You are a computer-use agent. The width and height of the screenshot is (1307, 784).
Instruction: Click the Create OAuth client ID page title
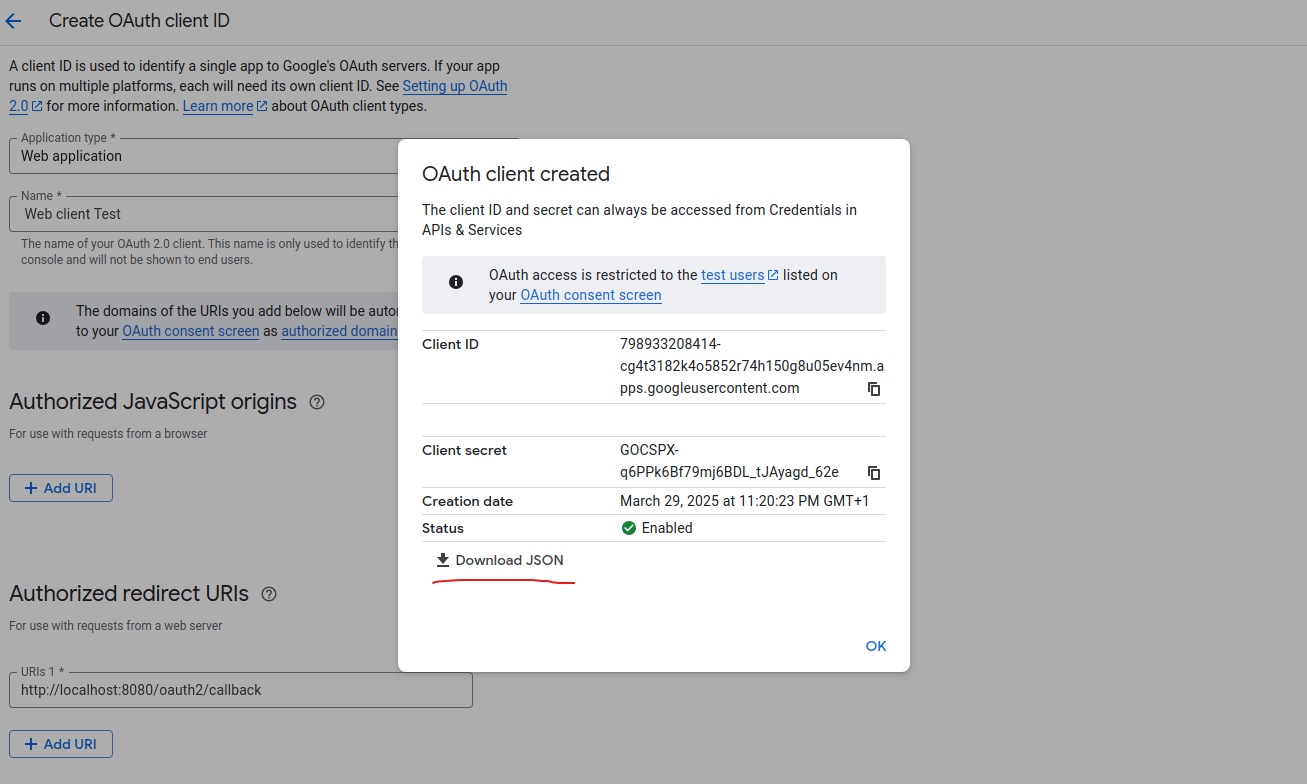coord(139,20)
